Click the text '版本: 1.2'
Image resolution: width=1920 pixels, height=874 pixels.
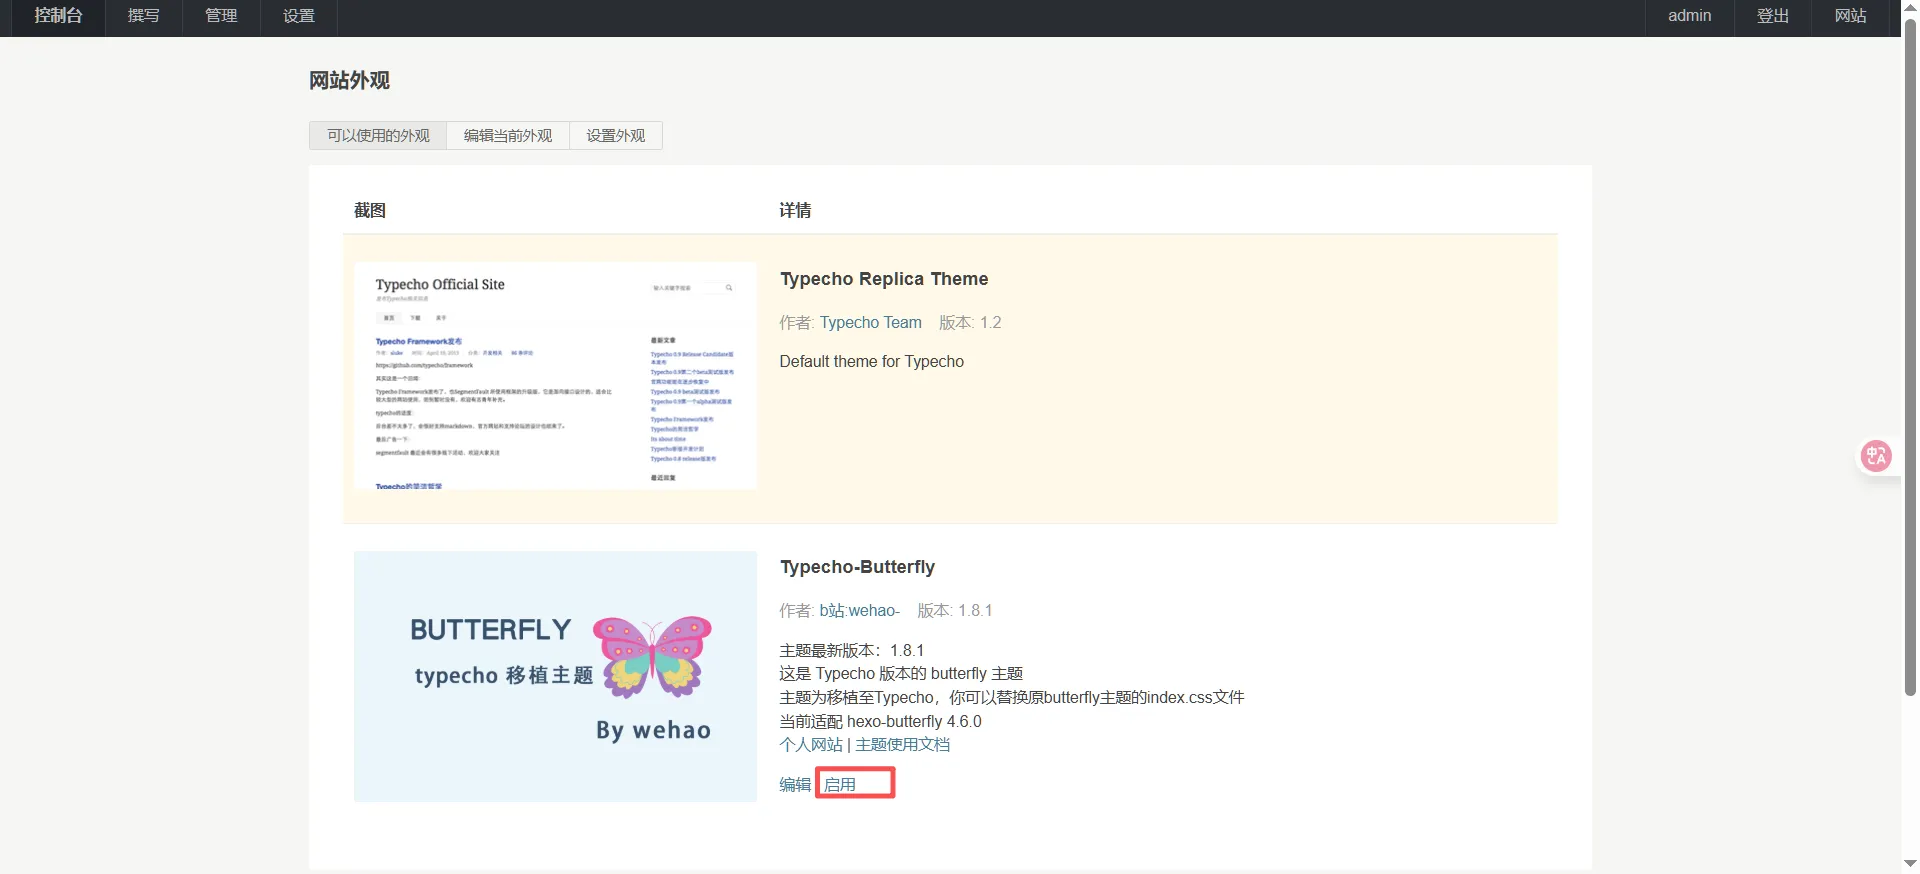970,323
